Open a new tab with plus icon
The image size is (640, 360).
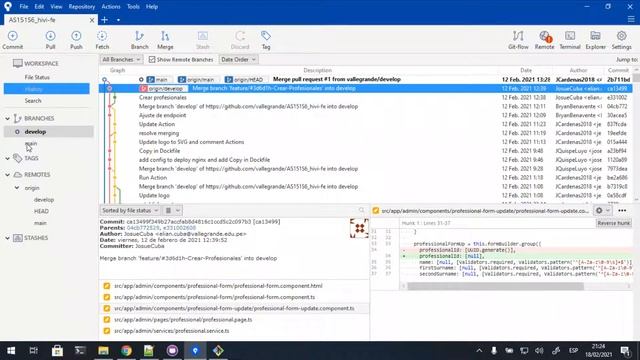point(104,20)
